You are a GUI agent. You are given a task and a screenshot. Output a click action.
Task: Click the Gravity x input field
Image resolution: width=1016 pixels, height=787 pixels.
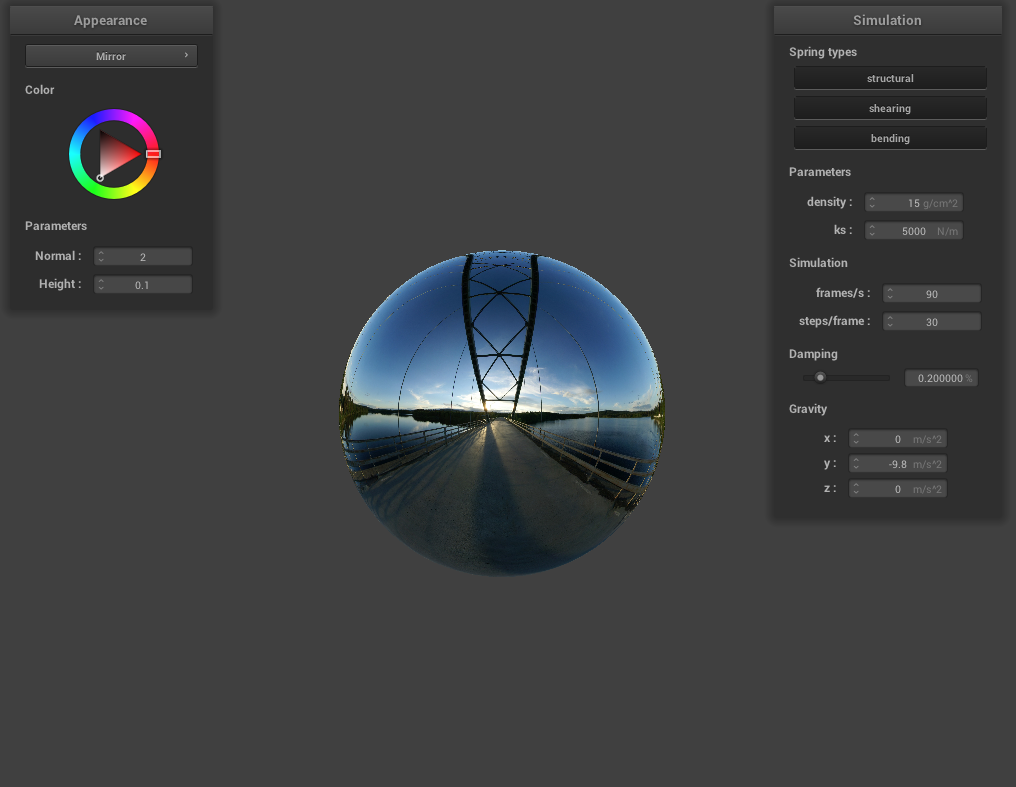897,439
